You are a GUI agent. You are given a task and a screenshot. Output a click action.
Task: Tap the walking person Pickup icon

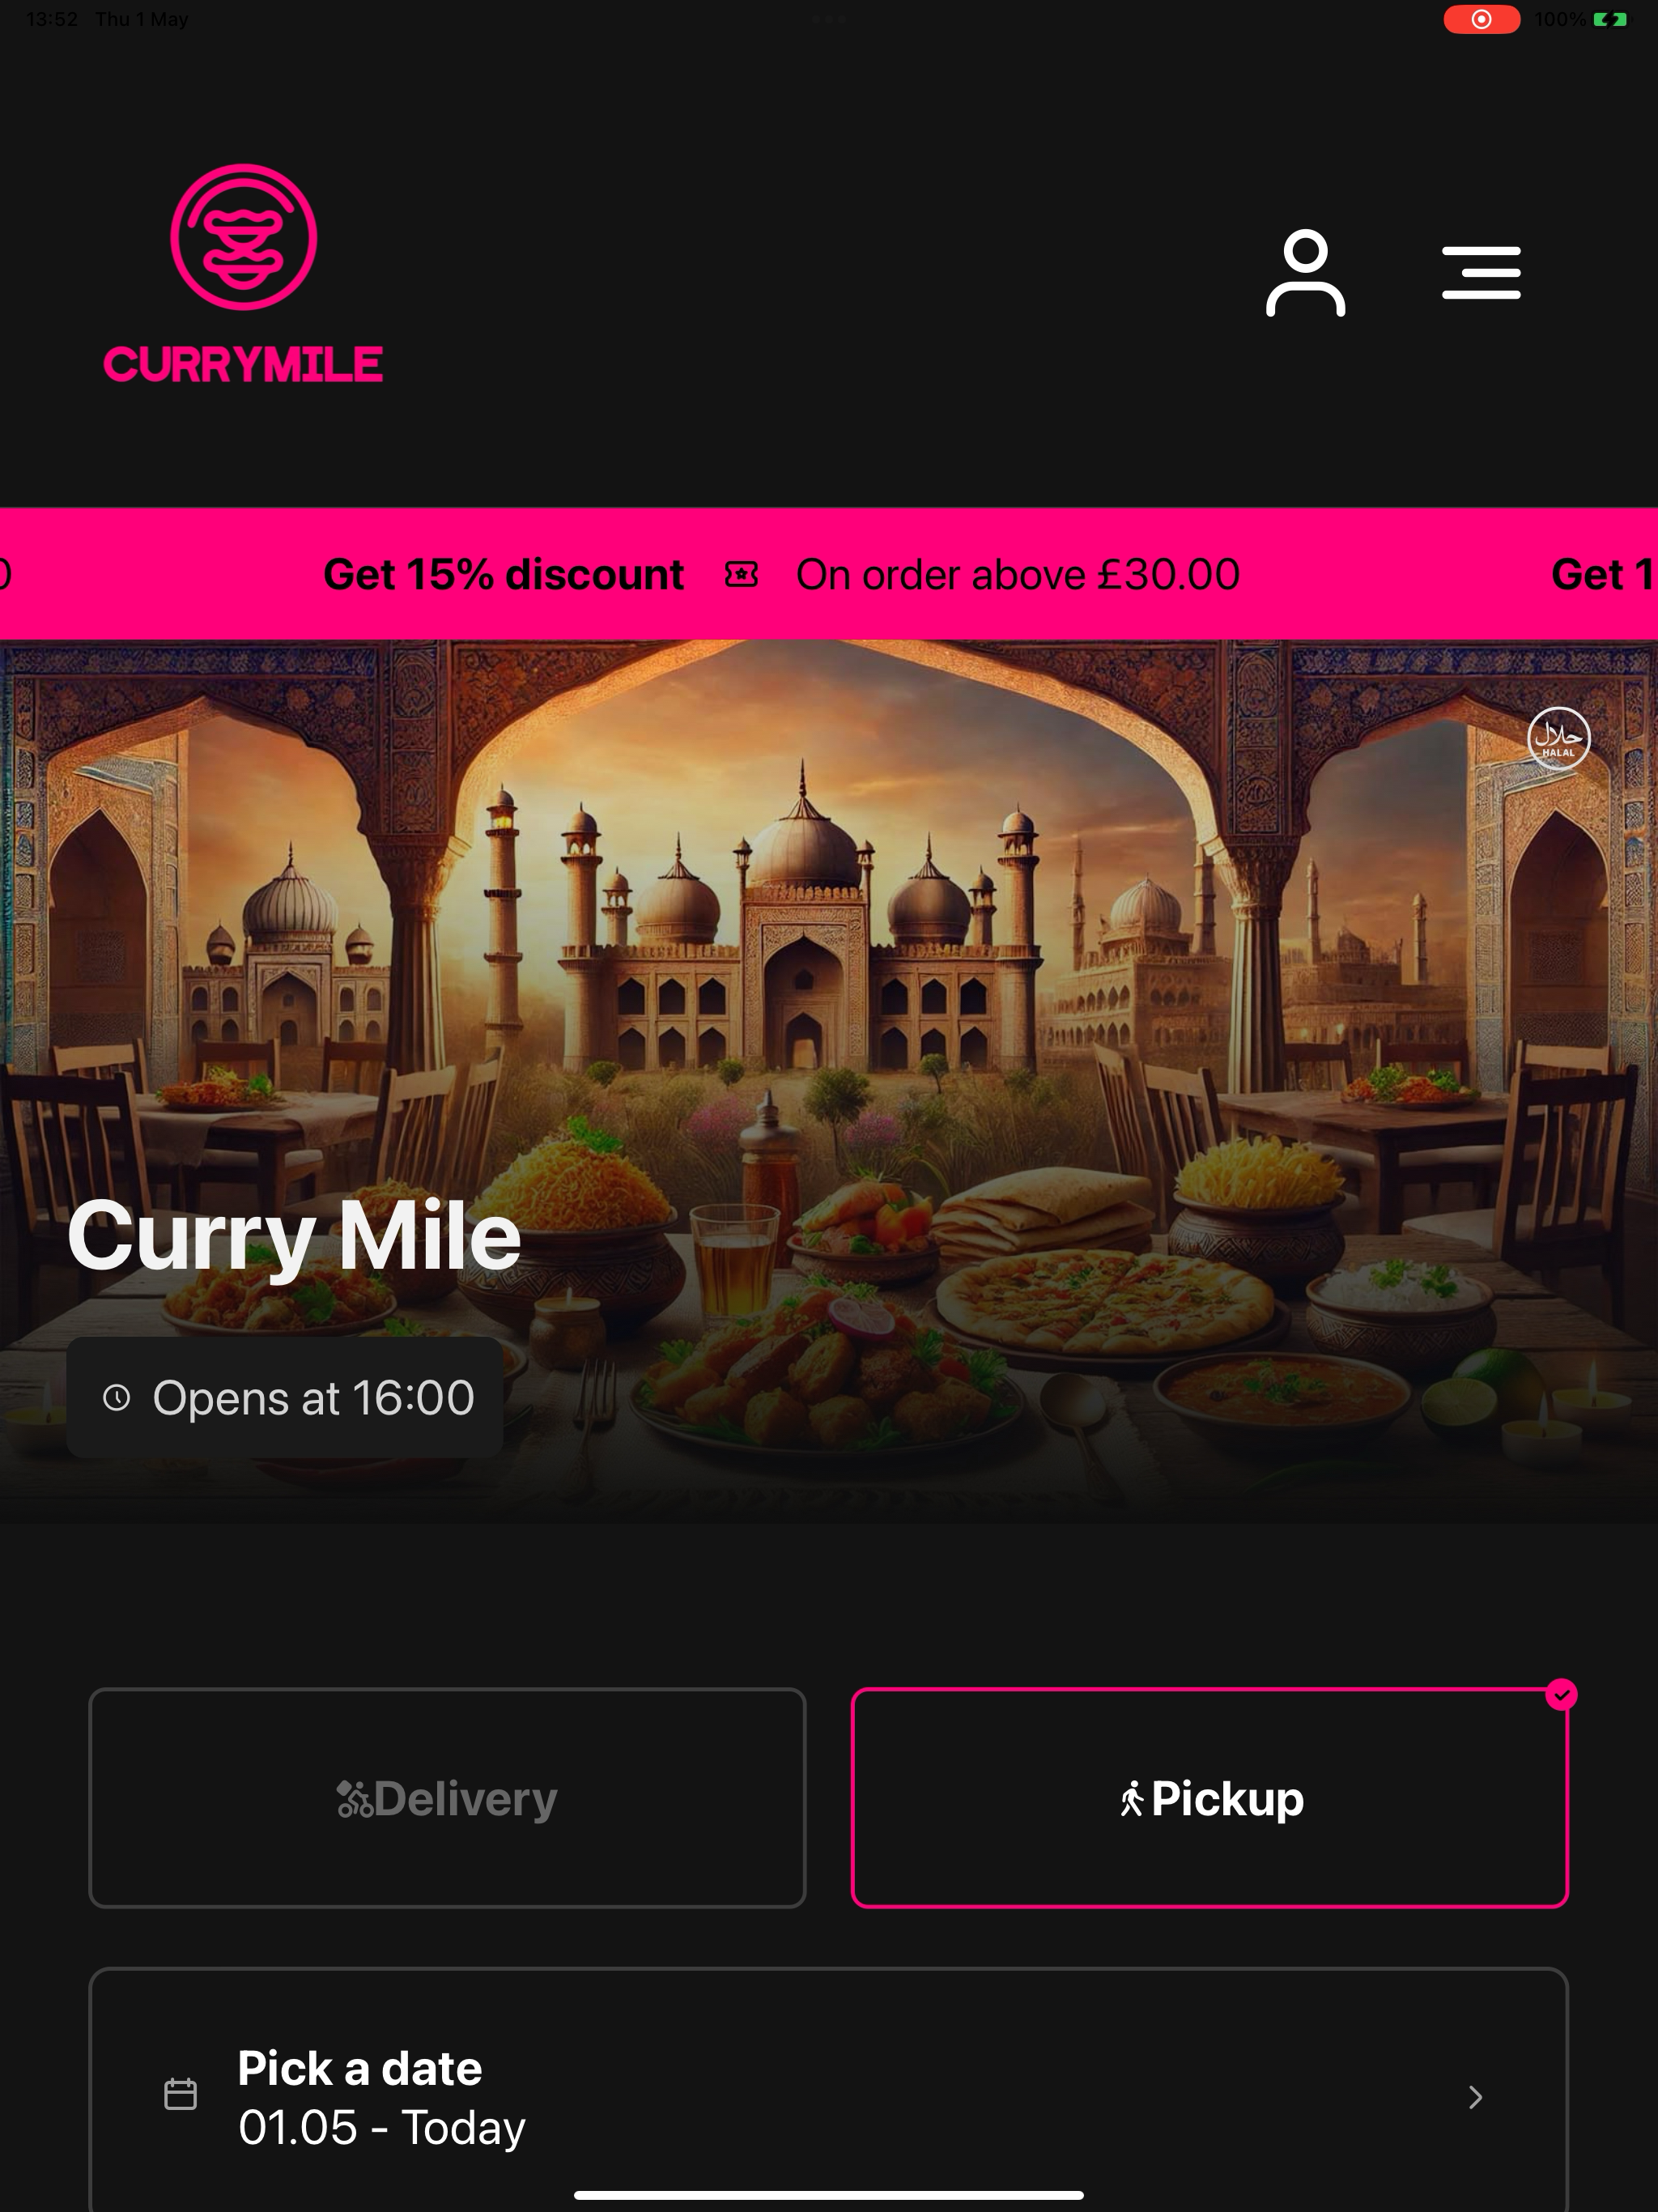coord(1132,1799)
